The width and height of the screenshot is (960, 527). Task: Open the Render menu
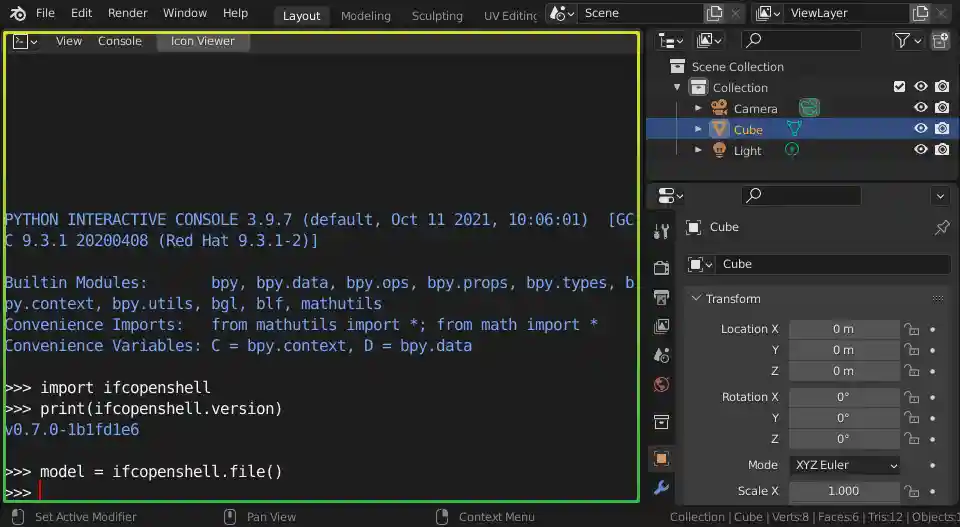[127, 13]
